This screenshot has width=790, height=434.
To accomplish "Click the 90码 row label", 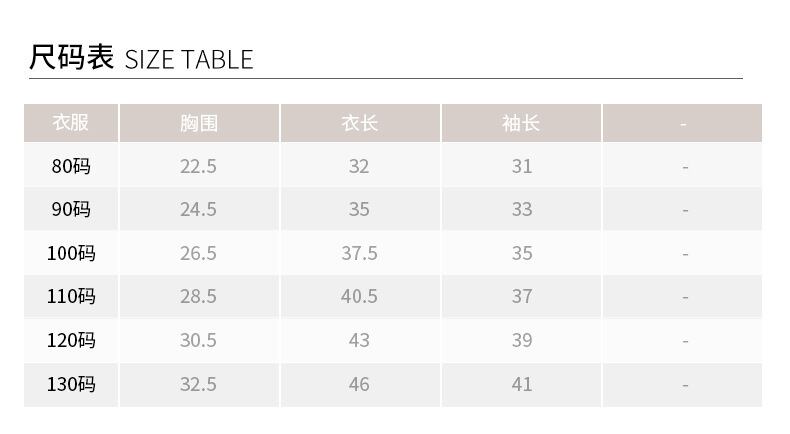I will (x=71, y=210).
